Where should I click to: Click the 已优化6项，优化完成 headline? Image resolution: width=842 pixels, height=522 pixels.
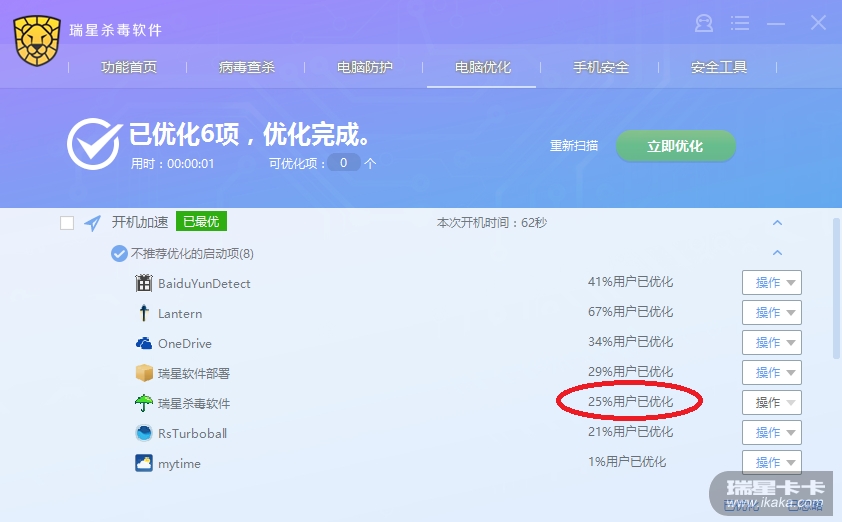pyautogui.click(x=249, y=134)
